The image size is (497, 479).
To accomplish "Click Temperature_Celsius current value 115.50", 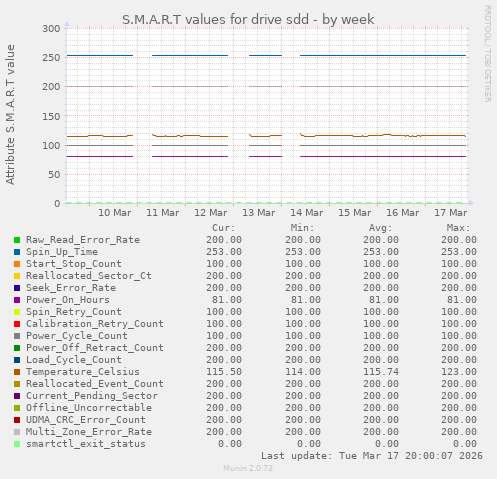I will 224,372.
